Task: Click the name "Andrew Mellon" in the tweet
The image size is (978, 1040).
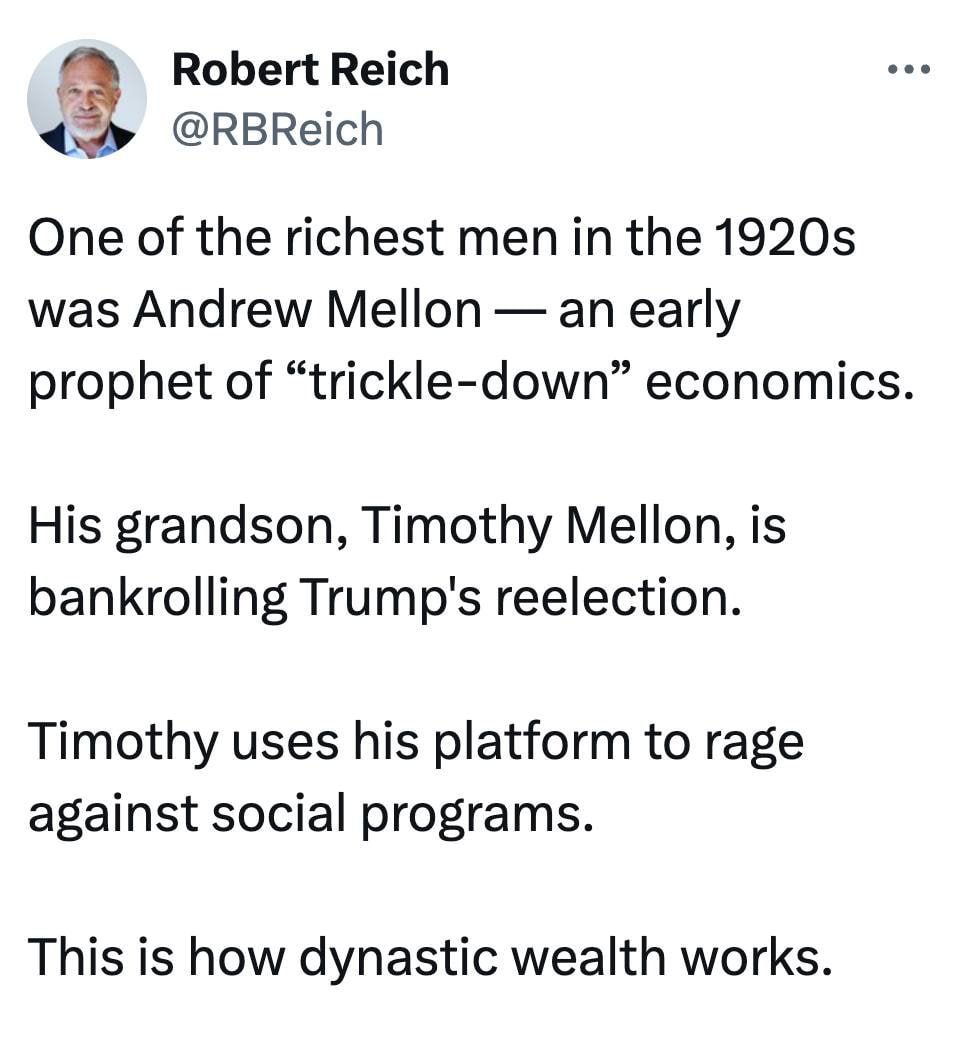Action: pyautogui.click(x=307, y=312)
